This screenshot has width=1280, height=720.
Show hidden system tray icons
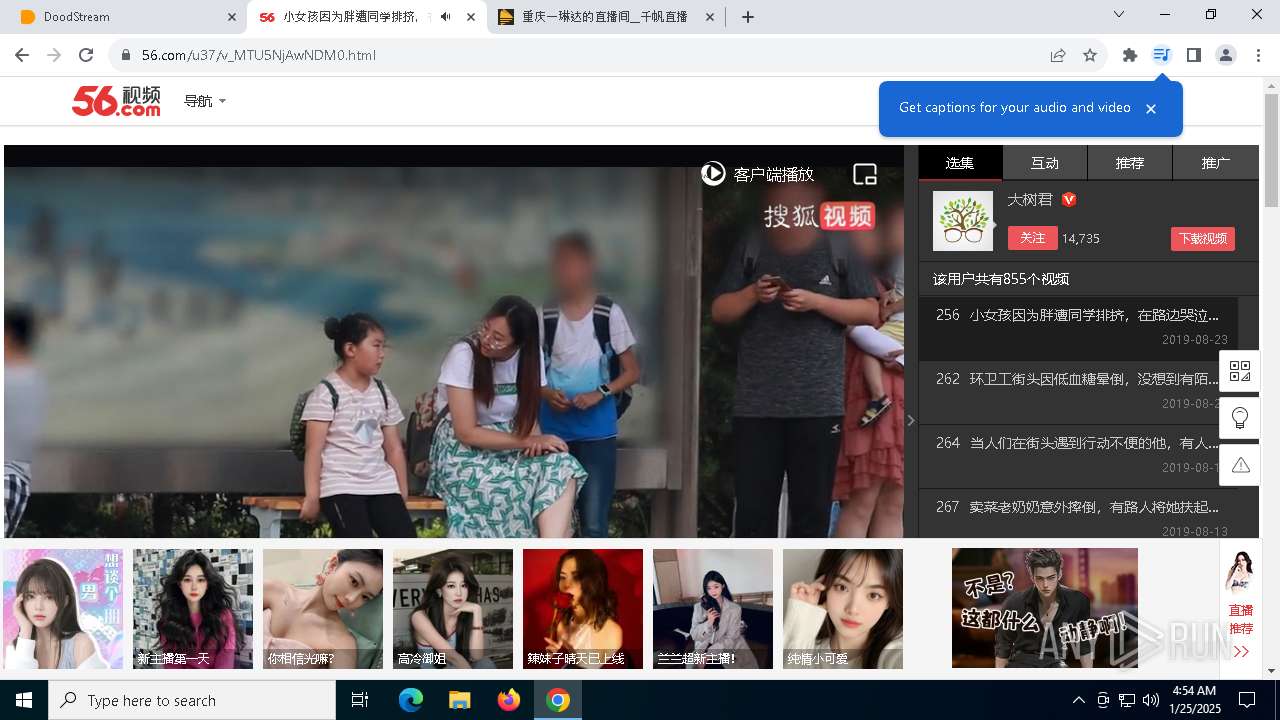(1078, 700)
